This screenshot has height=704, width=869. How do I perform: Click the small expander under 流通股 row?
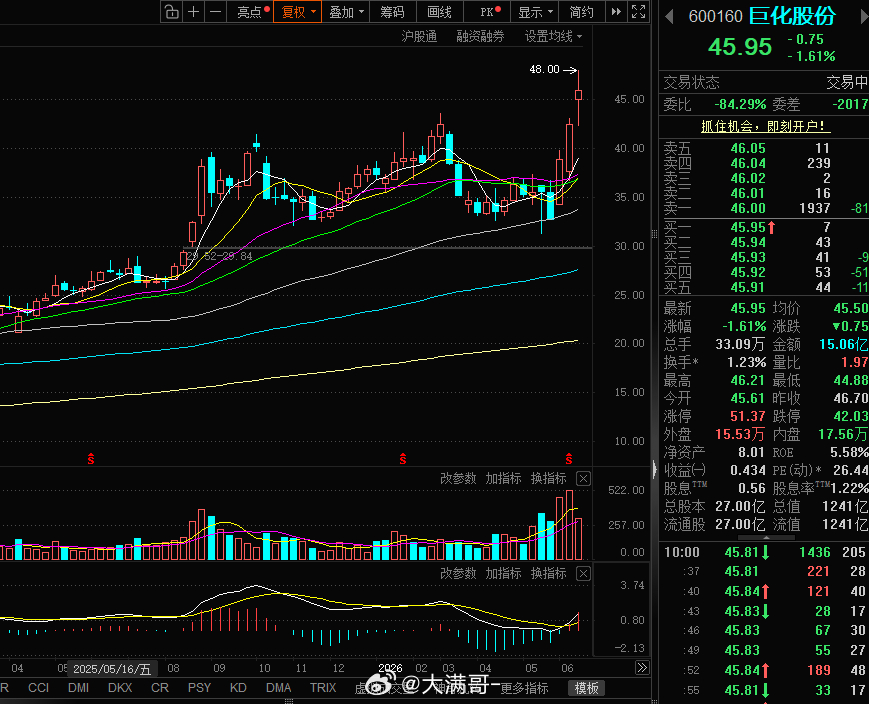[766, 538]
